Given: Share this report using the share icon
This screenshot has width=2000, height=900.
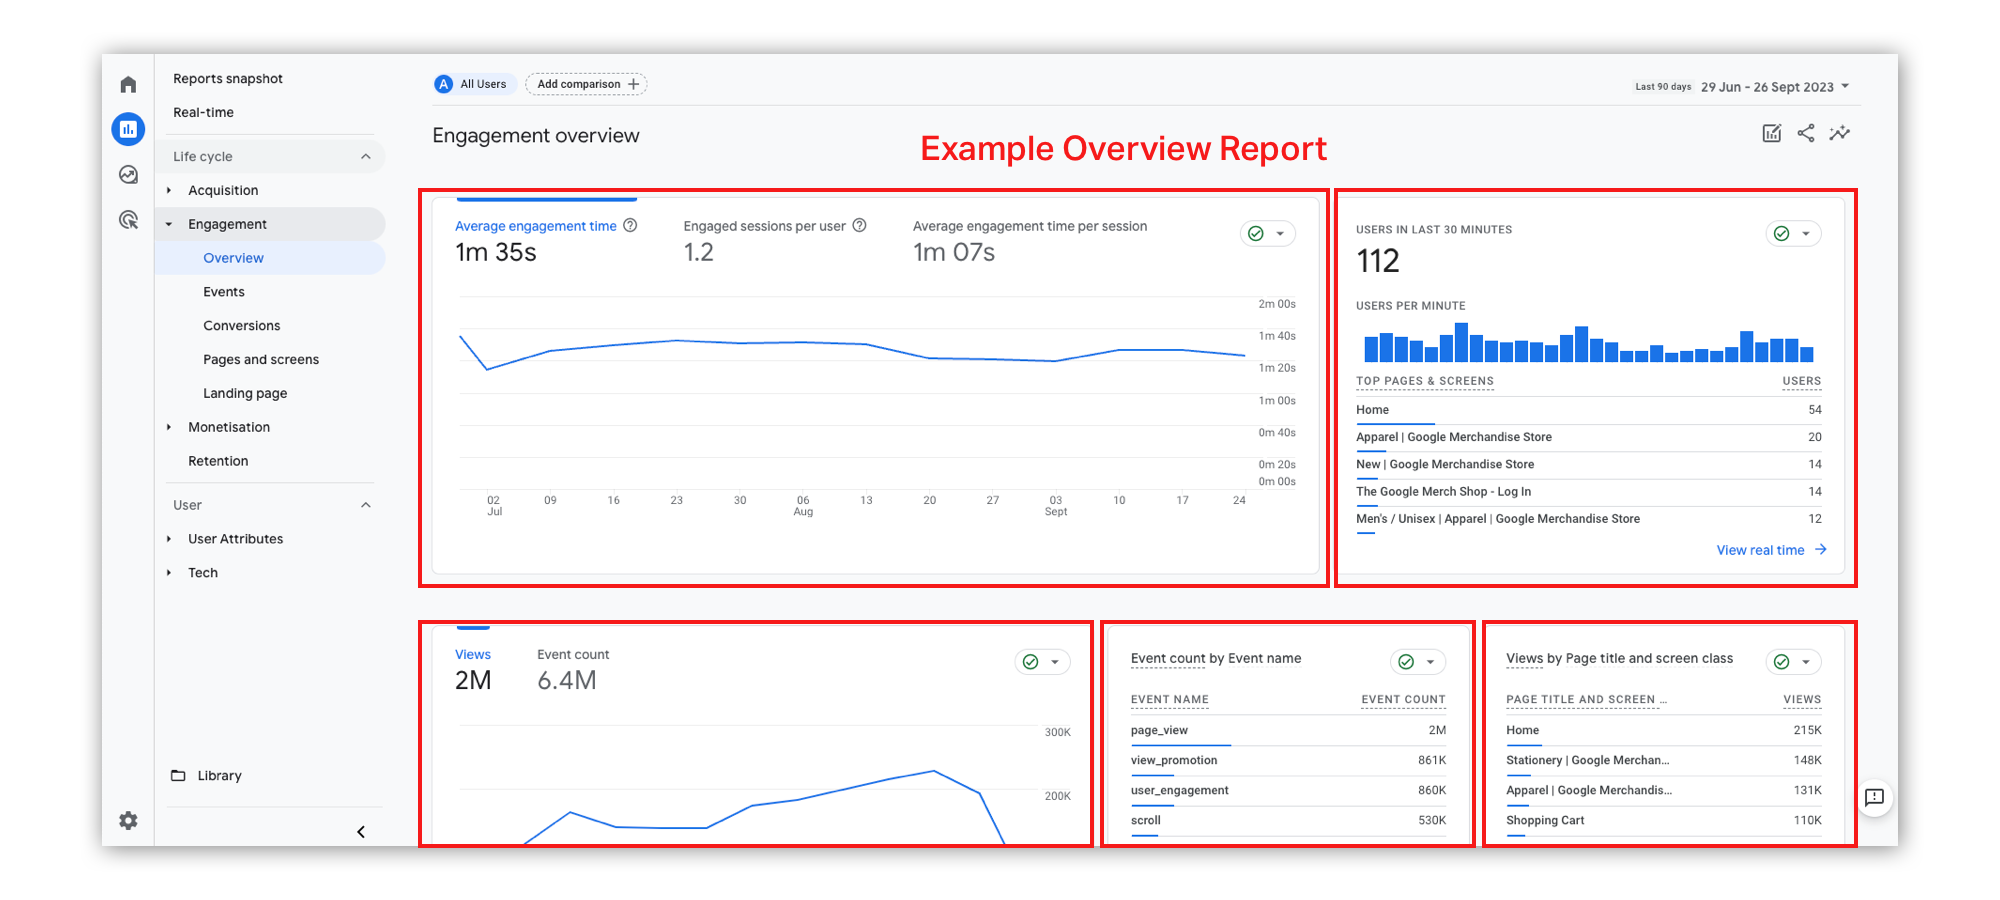Looking at the screenshot, I should tap(1806, 132).
